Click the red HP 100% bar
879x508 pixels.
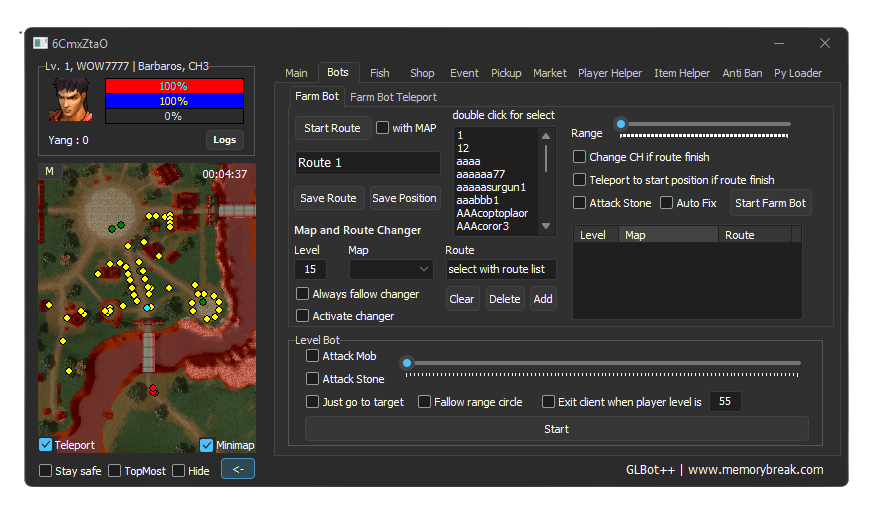pyautogui.click(x=174, y=86)
